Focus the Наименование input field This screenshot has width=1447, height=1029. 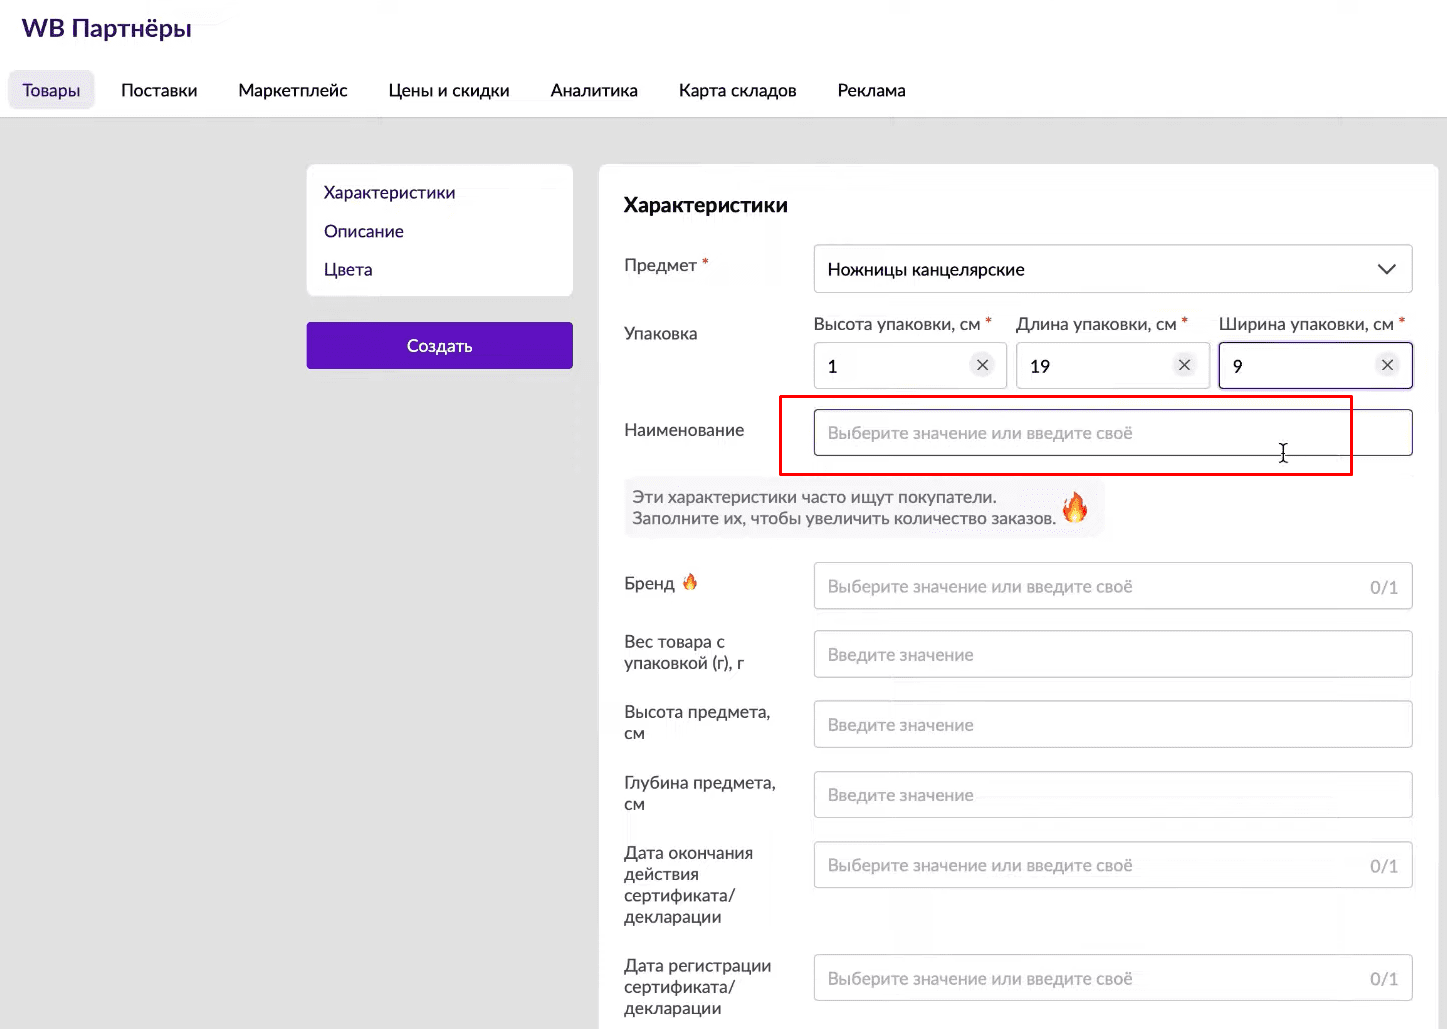click(x=1112, y=433)
